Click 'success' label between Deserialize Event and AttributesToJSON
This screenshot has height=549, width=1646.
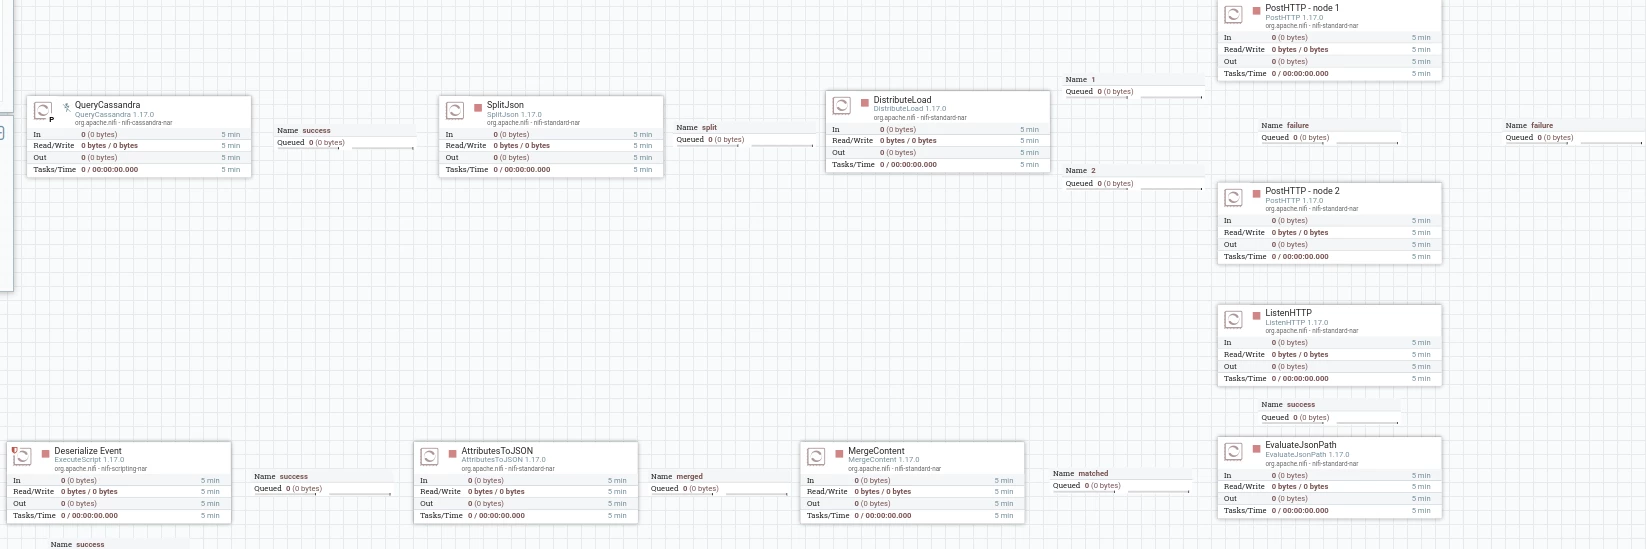(294, 477)
